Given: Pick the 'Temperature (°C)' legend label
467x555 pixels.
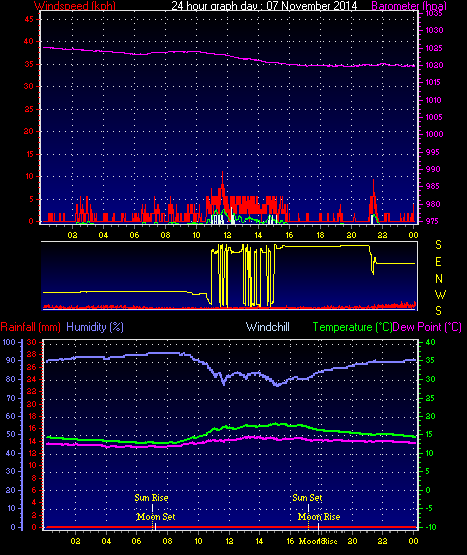Looking at the screenshot, I should 352,327.
